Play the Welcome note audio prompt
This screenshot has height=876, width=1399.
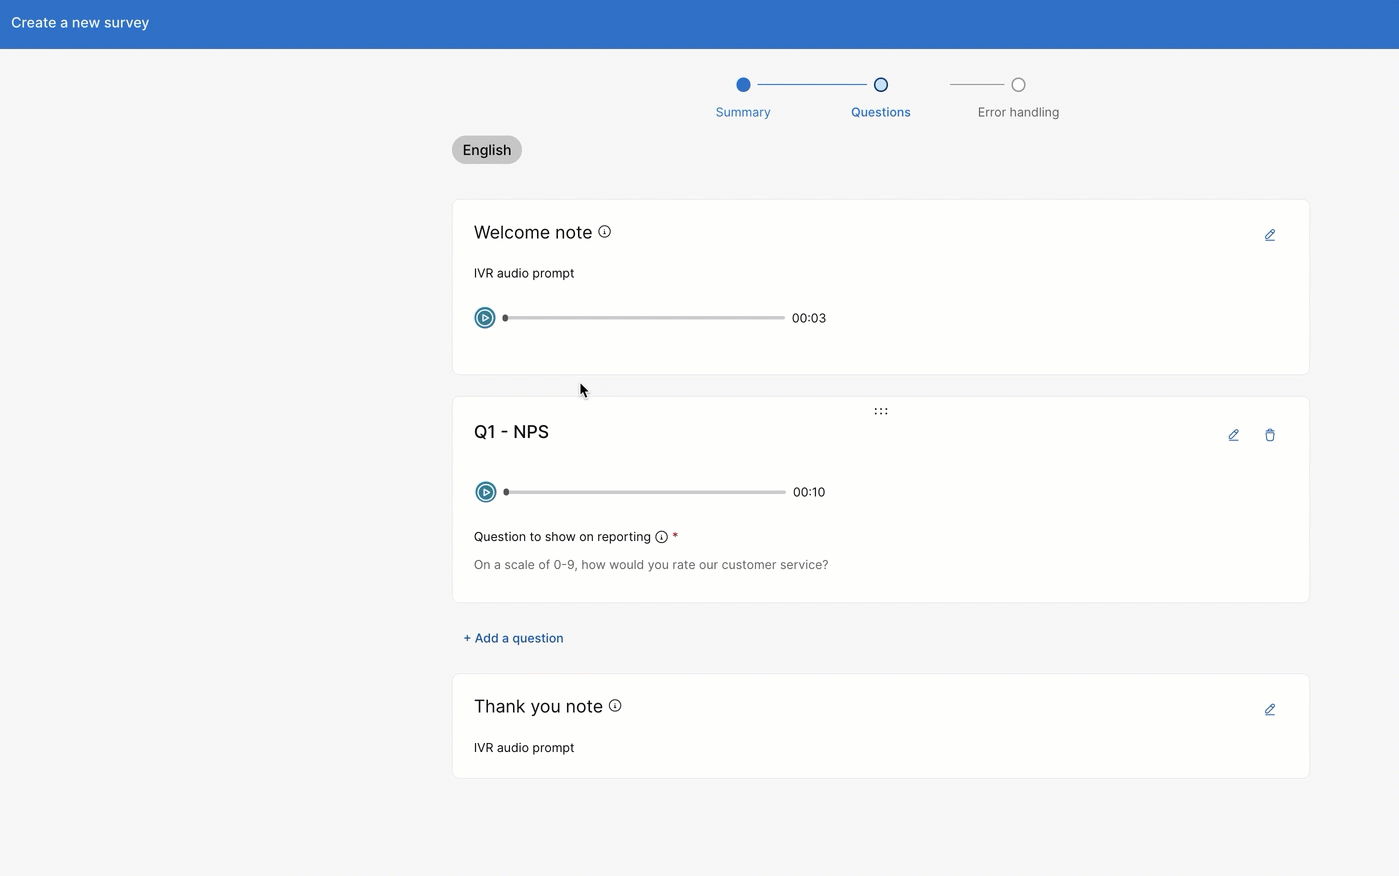pos(485,318)
